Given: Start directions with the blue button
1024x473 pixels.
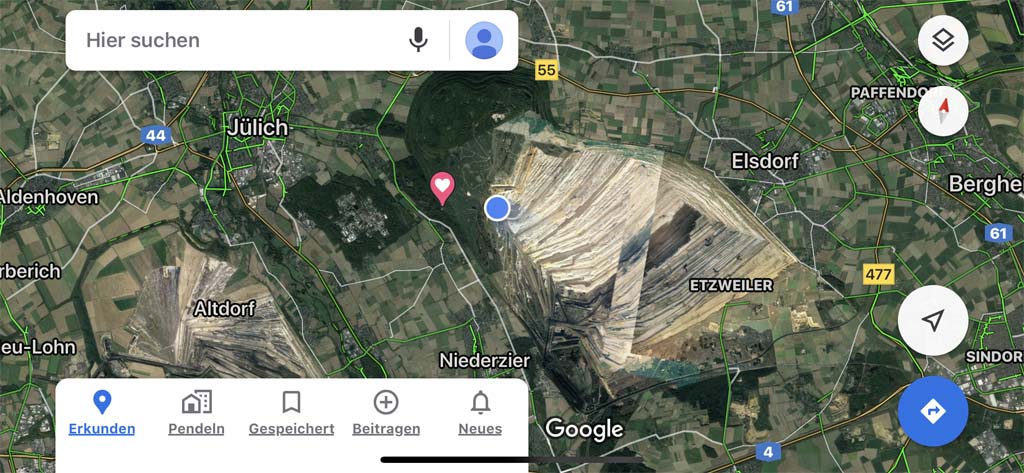Looking at the screenshot, I should coord(933,411).
